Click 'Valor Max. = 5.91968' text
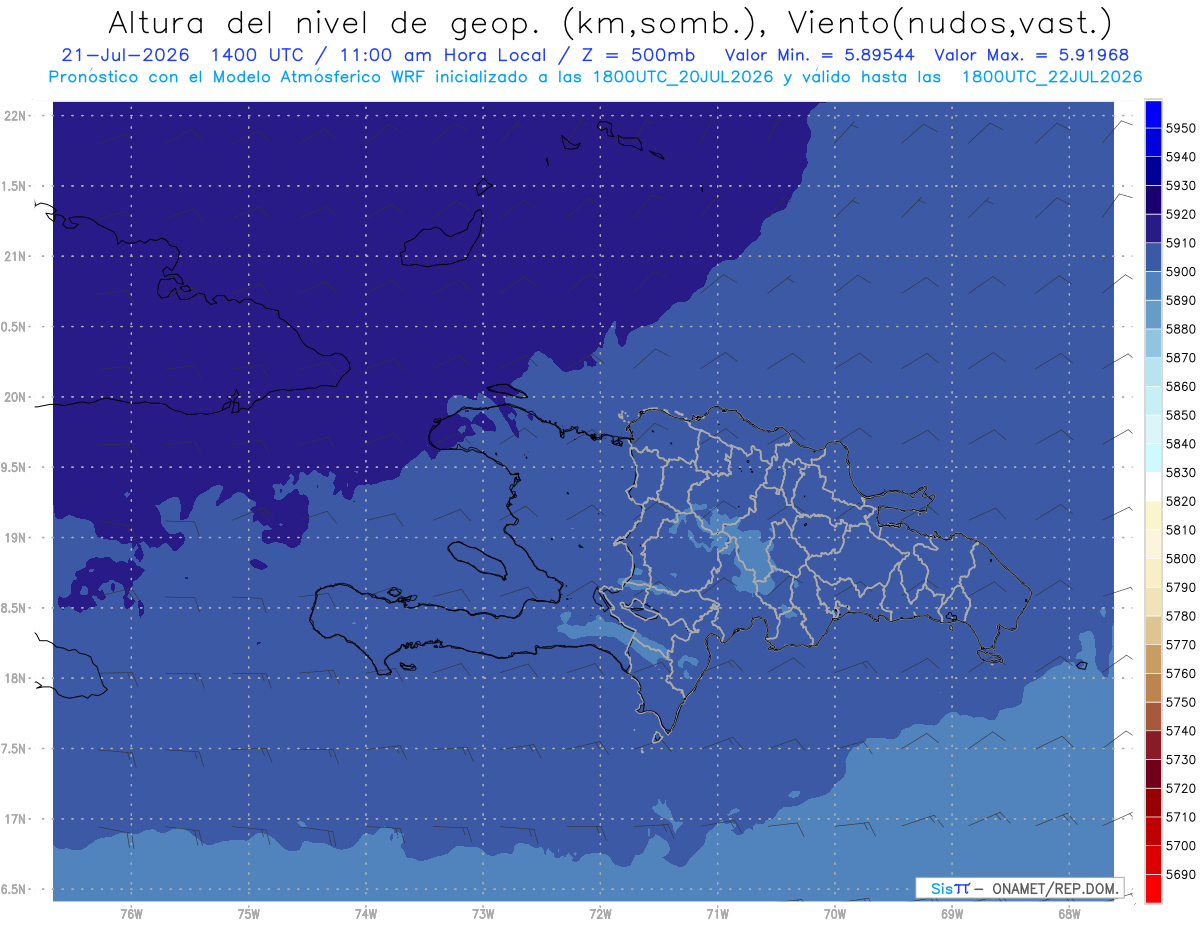The height and width of the screenshot is (927, 1200). tap(1031, 55)
